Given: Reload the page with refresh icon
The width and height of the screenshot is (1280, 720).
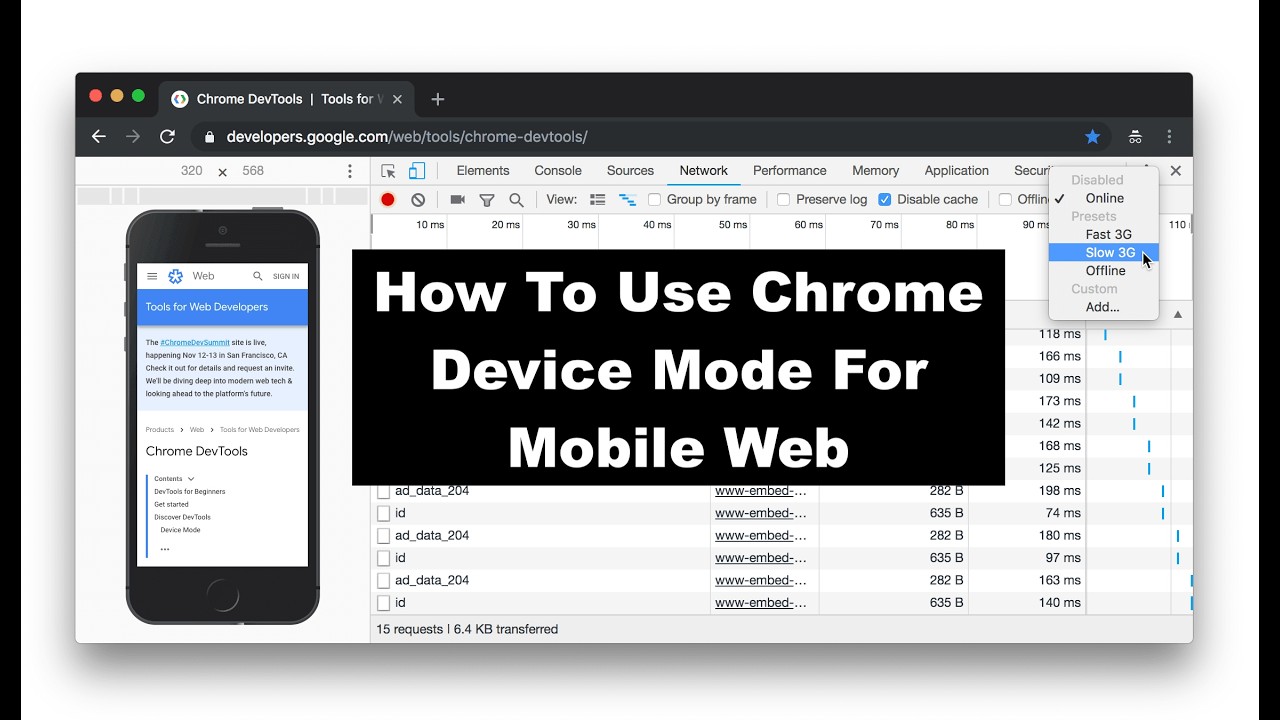Looking at the screenshot, I should coord(168,136).
